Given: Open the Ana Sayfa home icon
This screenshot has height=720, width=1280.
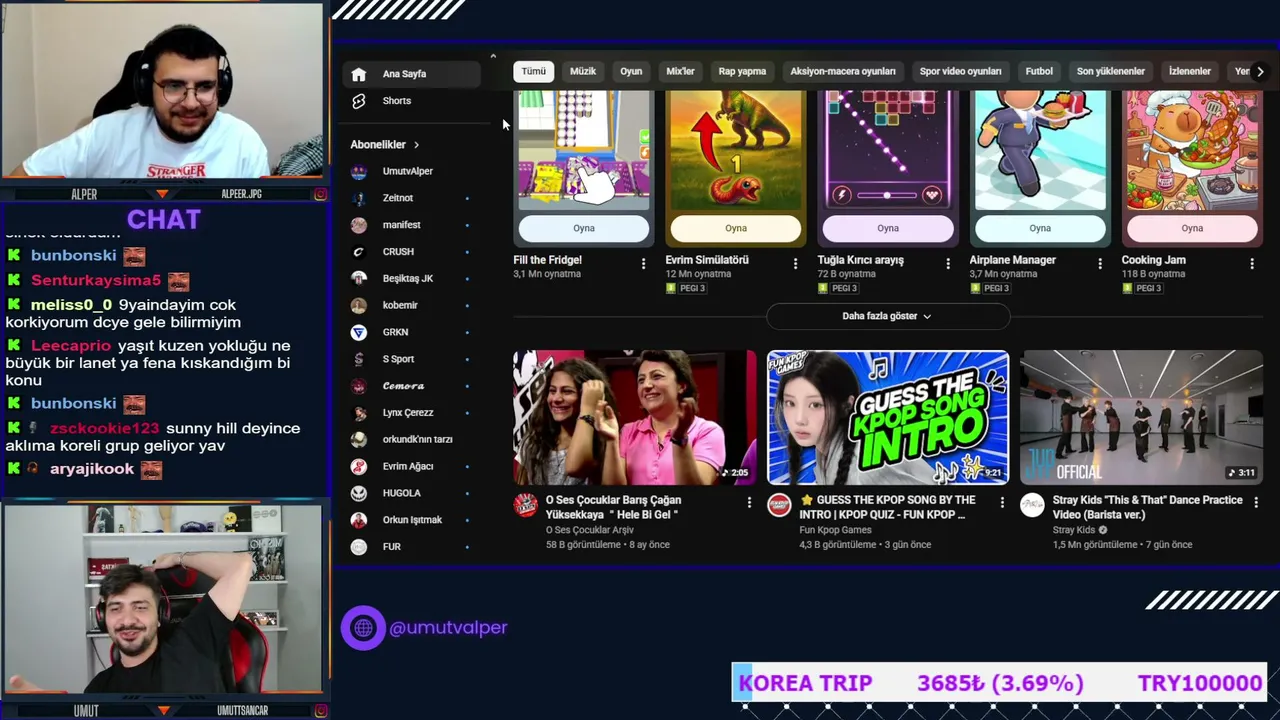Looking at the screenshot, I should point(359,74).
